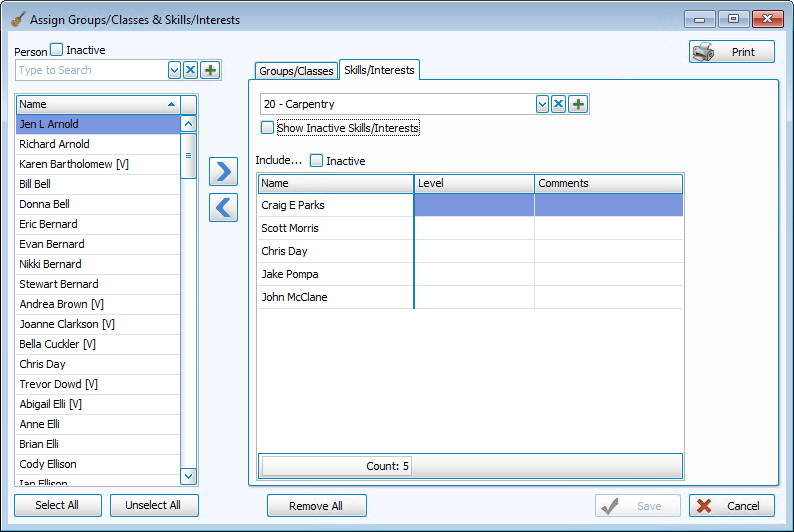
Task: Move selected person right with arrow button
Action: pos(223,171)
